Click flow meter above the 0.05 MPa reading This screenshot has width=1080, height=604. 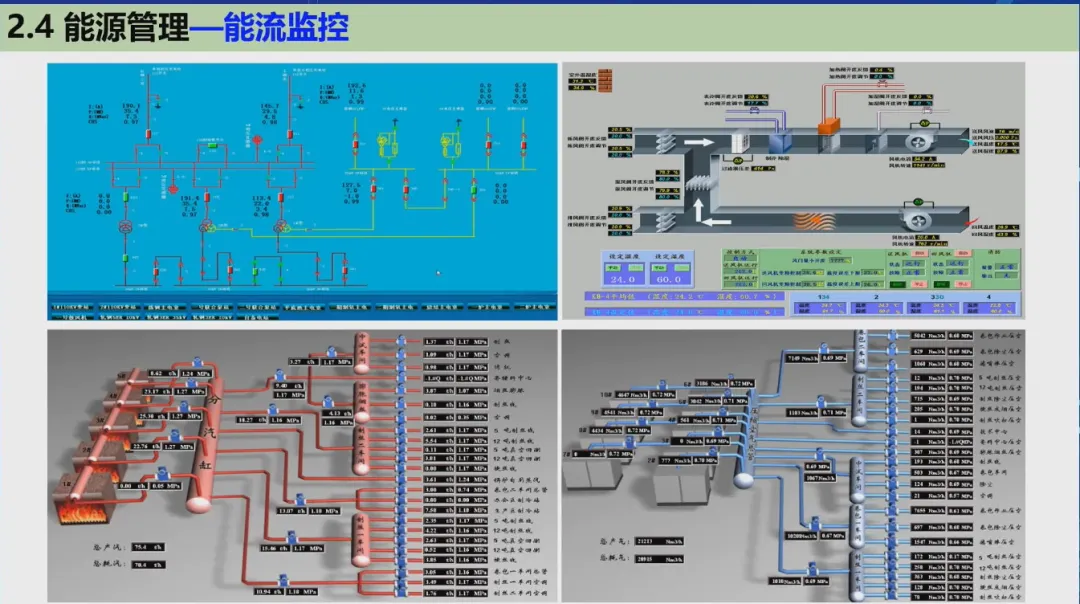pos(163,474)
